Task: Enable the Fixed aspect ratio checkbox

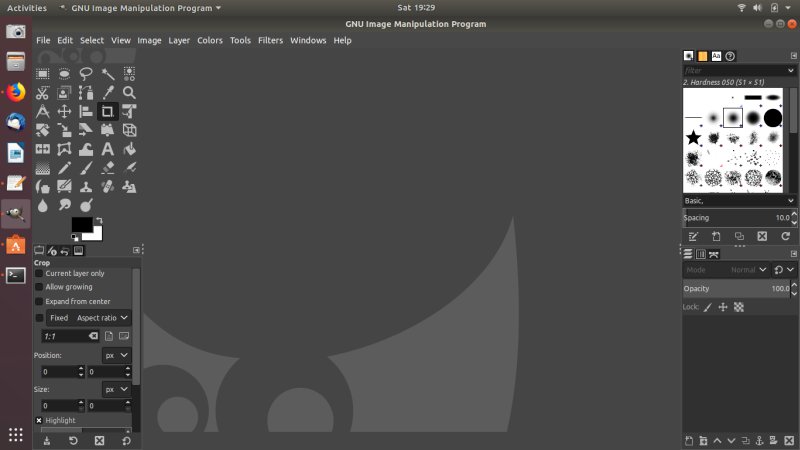Action: pyautogui.click(x=39, y=318)
